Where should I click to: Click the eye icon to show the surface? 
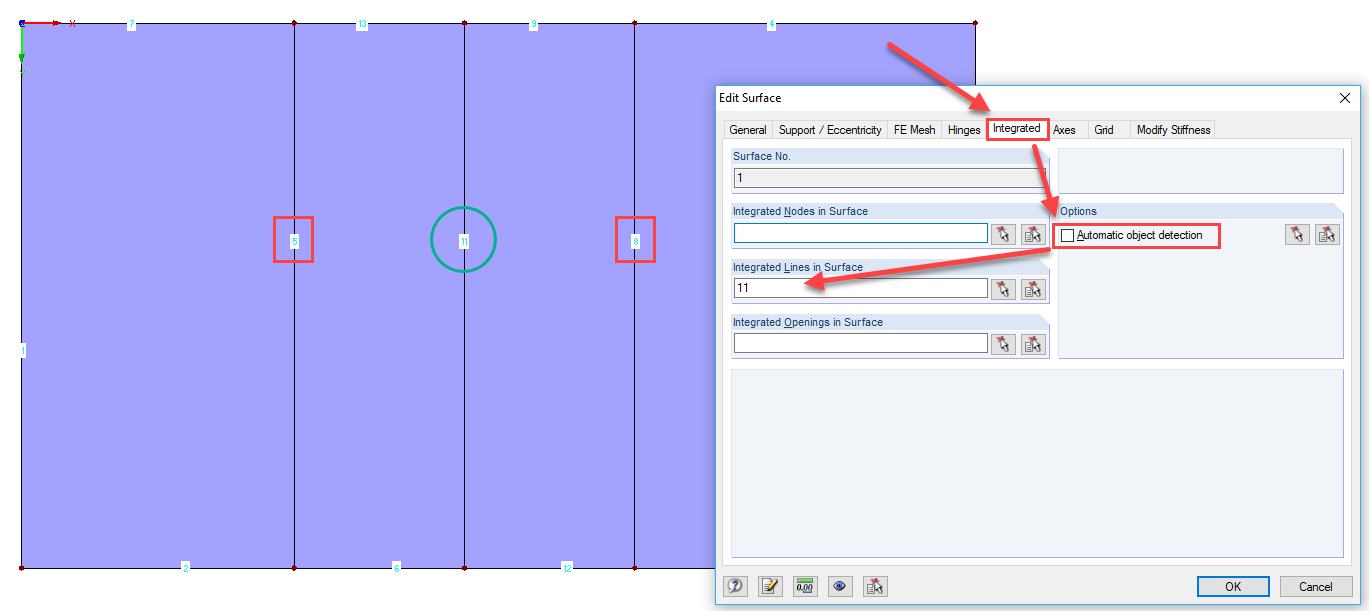[839, 586]
